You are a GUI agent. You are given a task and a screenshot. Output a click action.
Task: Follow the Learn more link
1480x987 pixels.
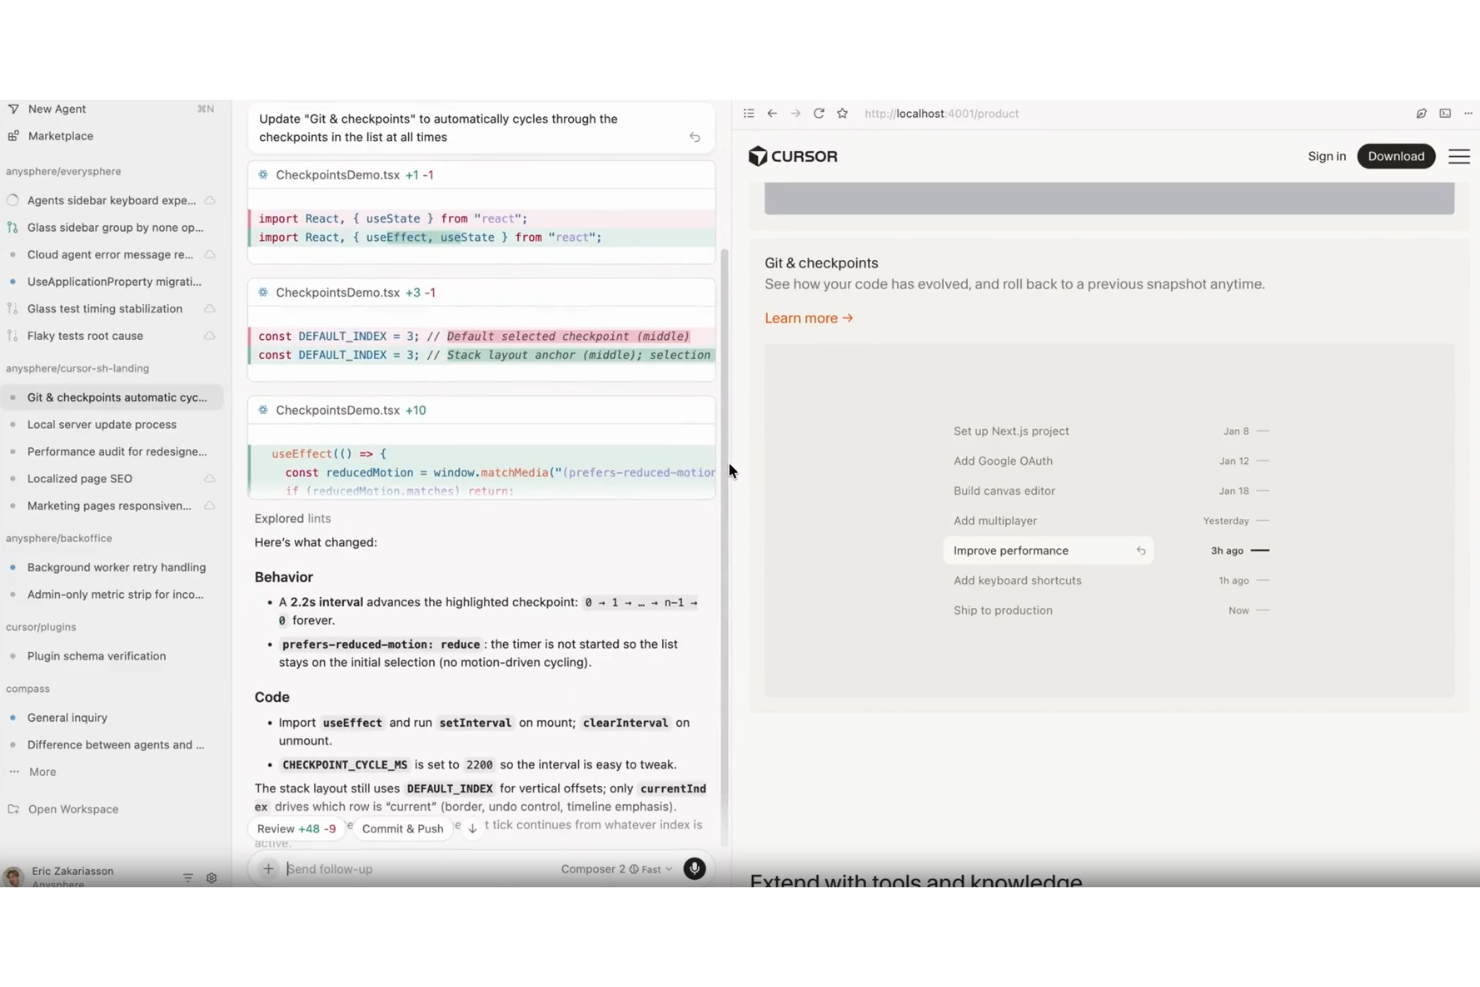(x=809, y=318)
